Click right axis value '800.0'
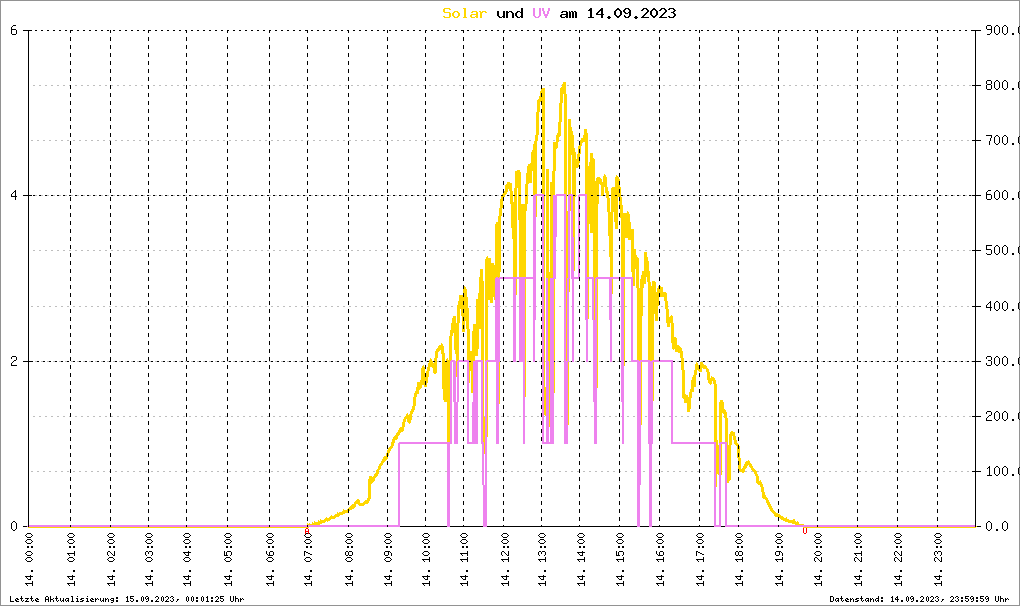Viewport: 1020px width, 606px height. pos(1001,85)
